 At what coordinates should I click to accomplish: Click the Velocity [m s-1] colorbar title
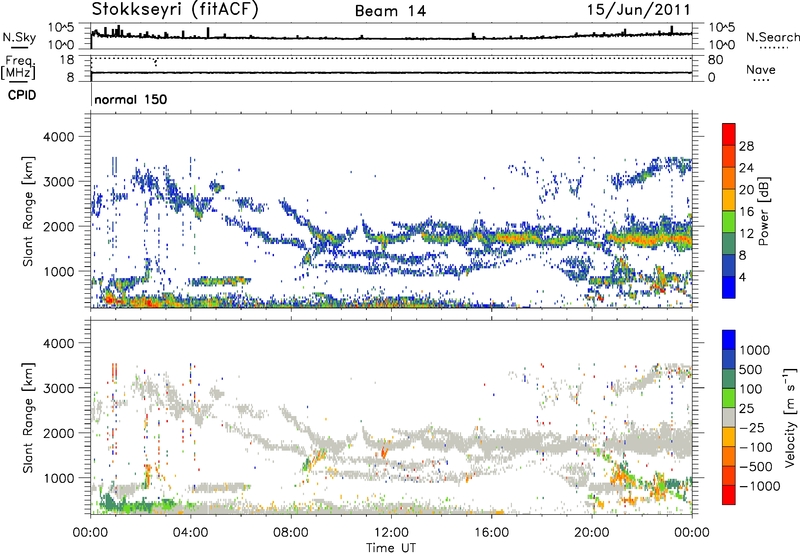790,417
